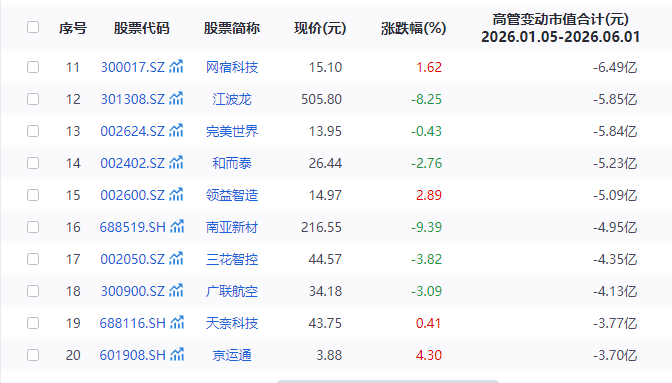Tick checkbox for row 20 京运通
Screen dimensions: 672x383
(x=33, y=355)
